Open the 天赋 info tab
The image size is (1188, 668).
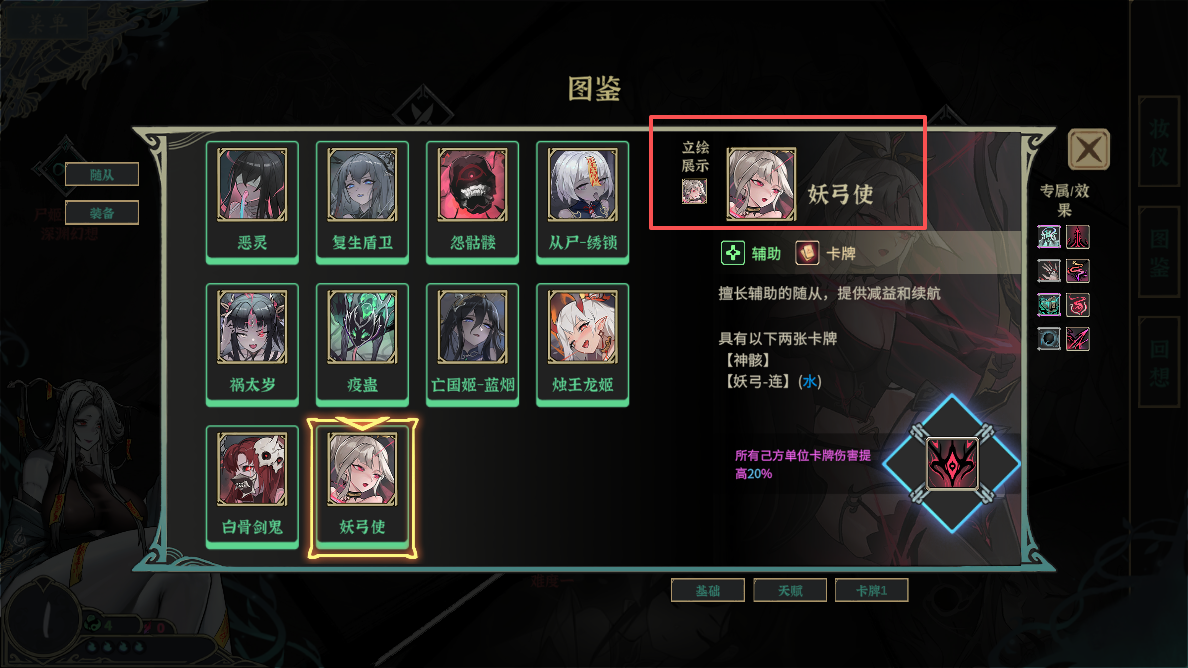tap(790, 590)
